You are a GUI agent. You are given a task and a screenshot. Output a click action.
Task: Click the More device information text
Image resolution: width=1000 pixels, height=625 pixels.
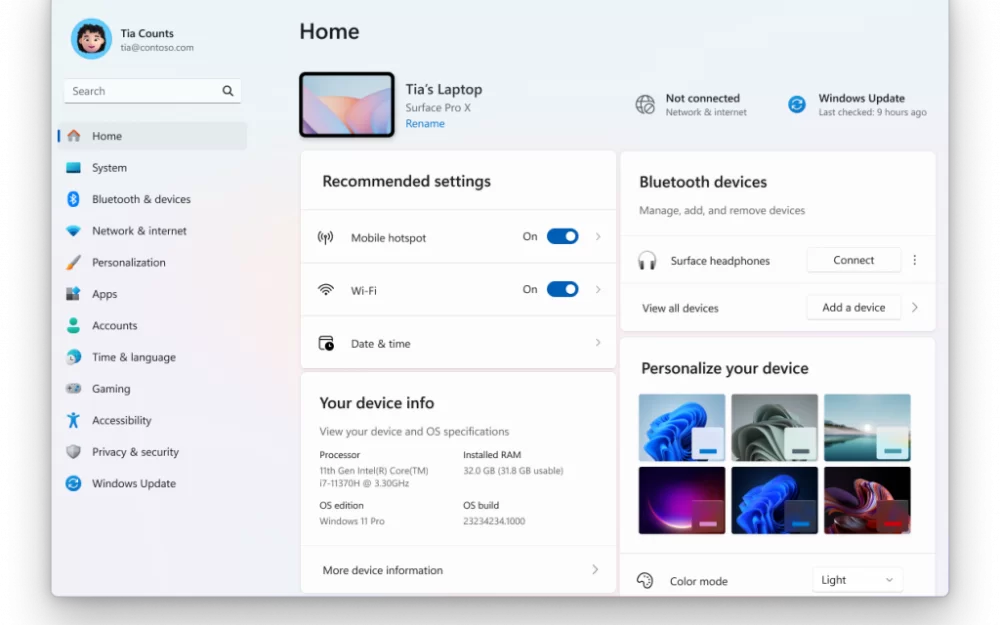pos(383,570)
